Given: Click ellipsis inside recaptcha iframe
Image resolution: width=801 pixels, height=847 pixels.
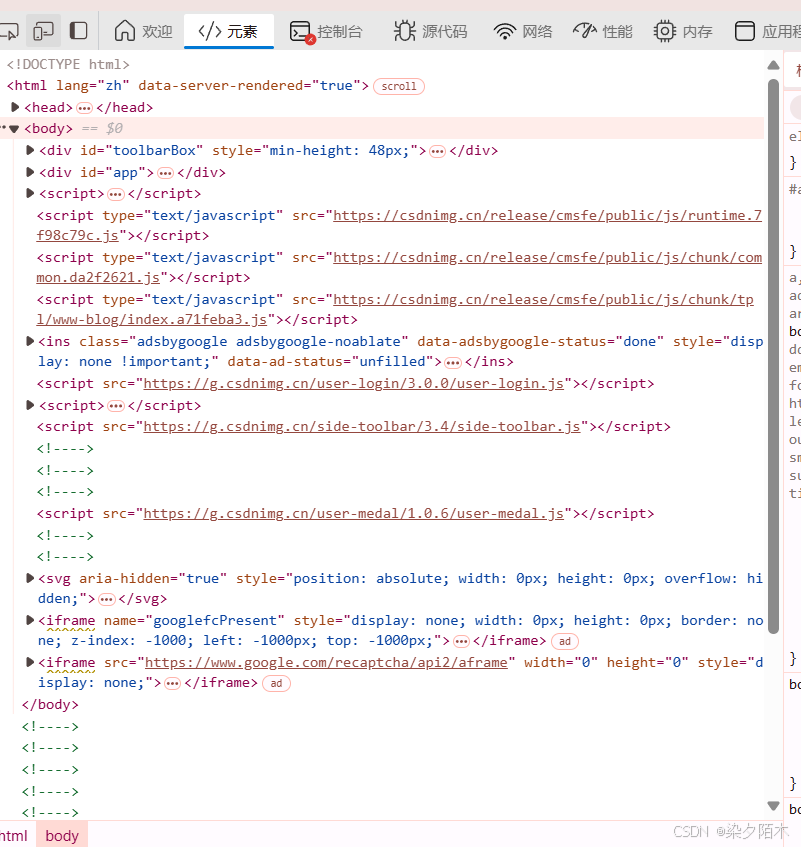Looking at the screenshot, I should coord(172,684).
